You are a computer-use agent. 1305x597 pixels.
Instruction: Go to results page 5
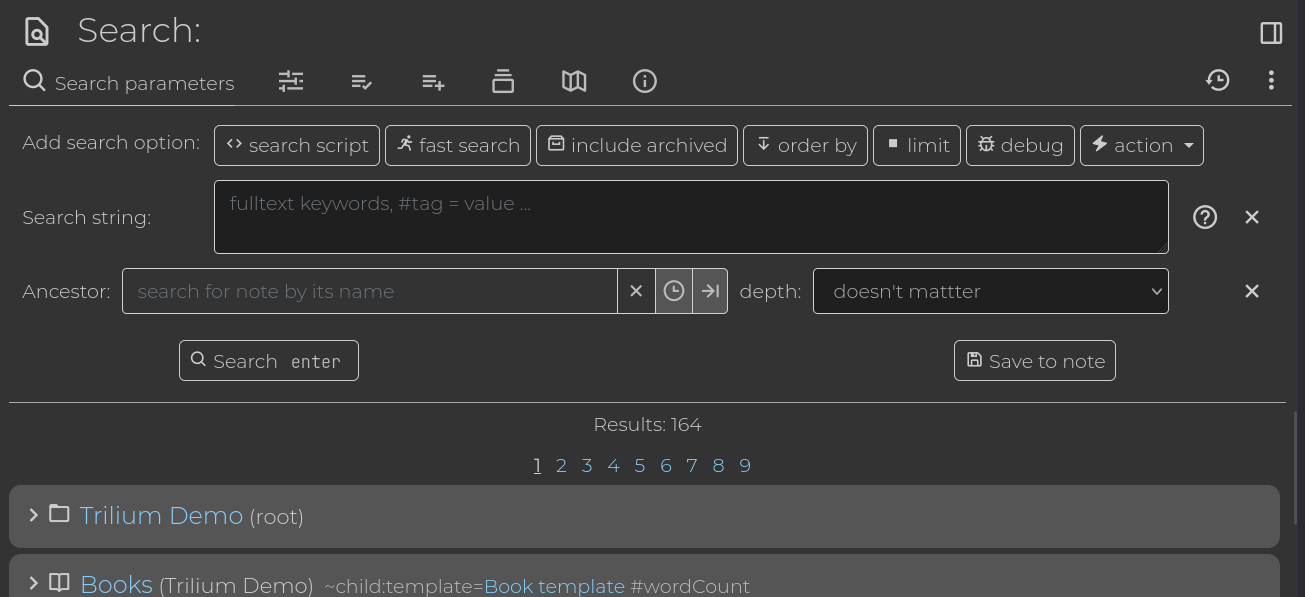pyautogui.click(x=639, y=465)
